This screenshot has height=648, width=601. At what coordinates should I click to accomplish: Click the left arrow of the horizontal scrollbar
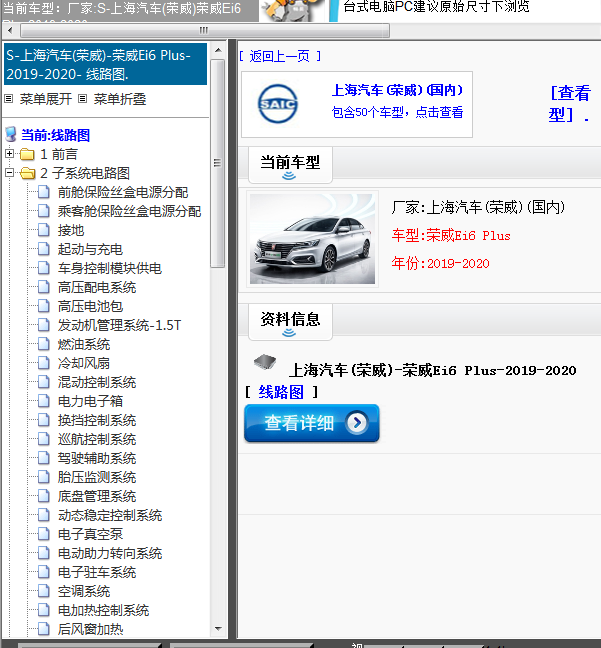tap(10, 30)
